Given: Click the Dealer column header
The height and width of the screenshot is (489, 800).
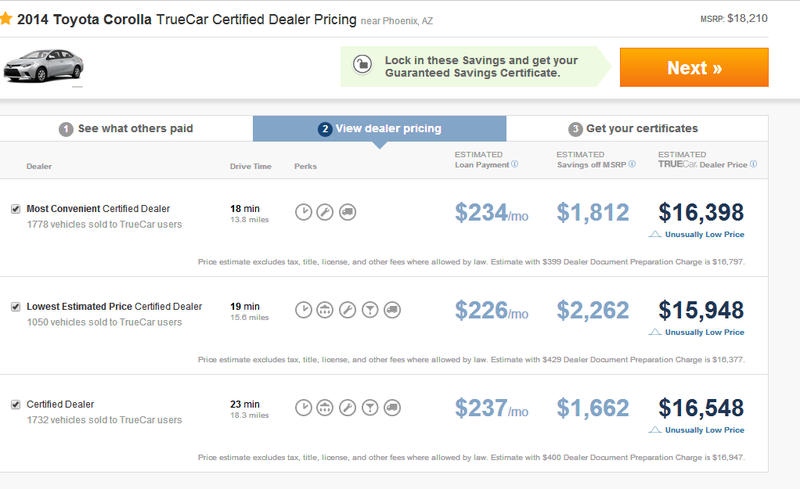Looking at the screenshot, I should click(39, 166).
